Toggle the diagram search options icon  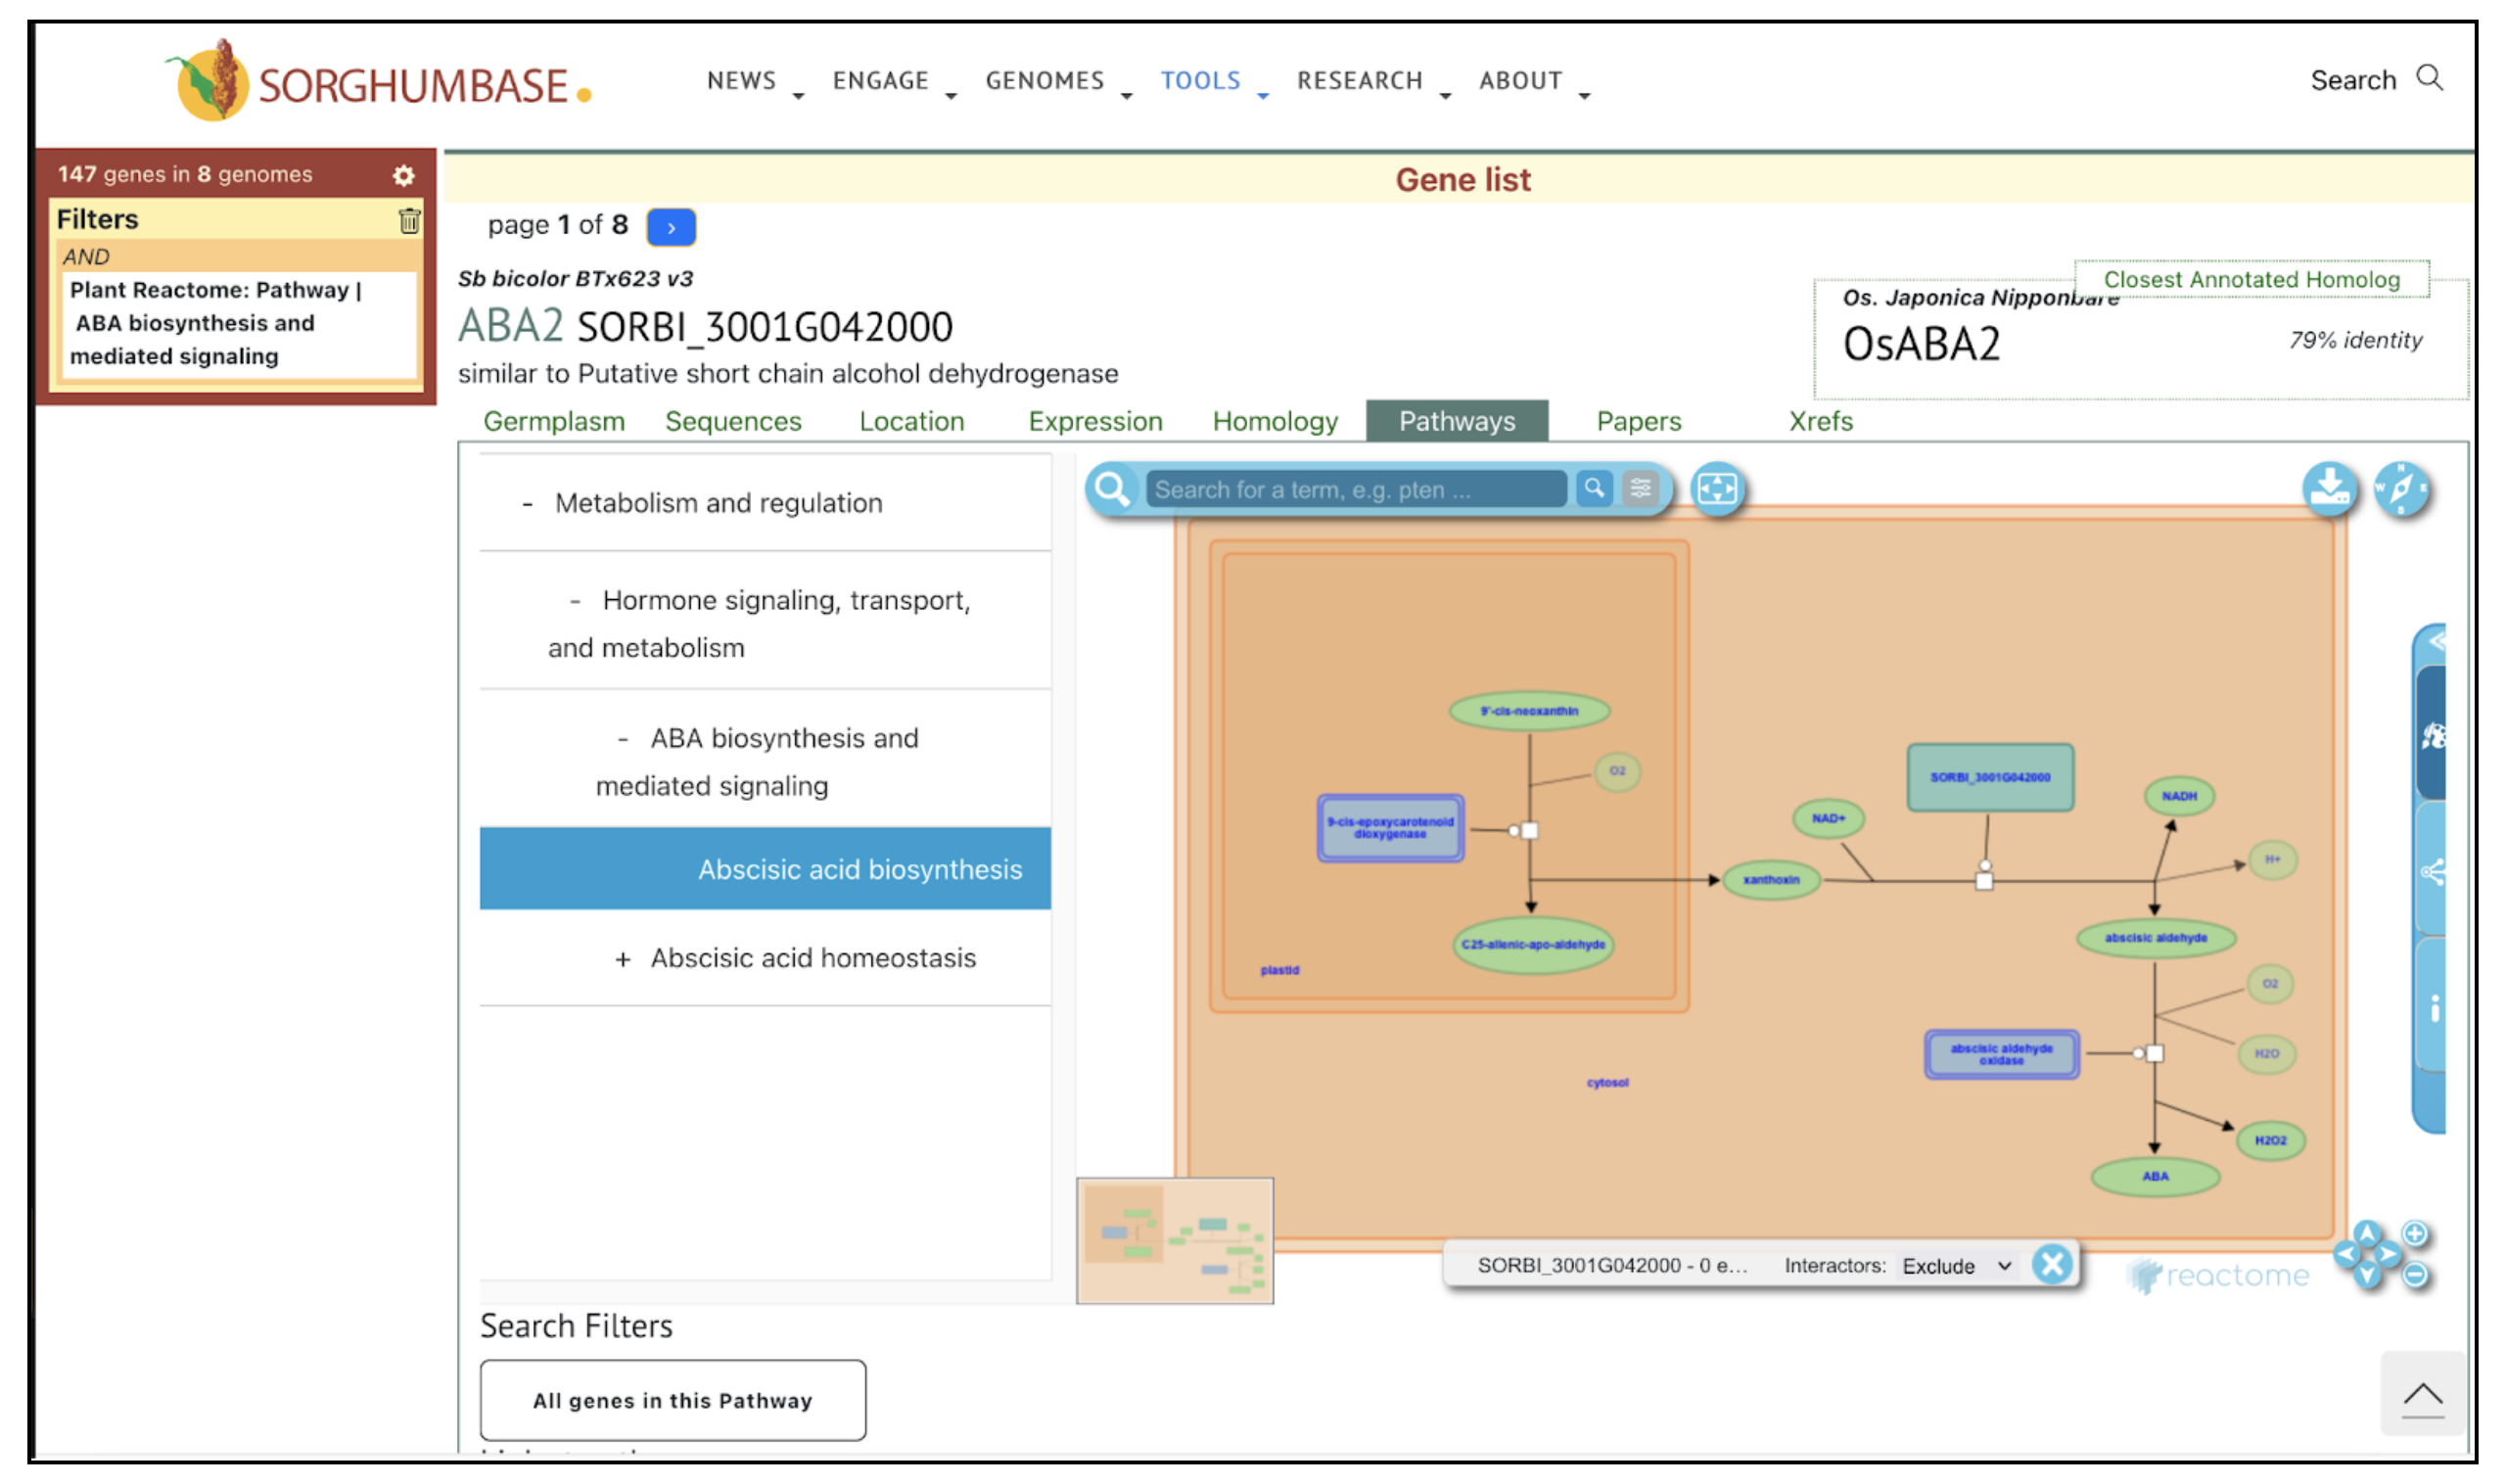(x=1640, y=489)
